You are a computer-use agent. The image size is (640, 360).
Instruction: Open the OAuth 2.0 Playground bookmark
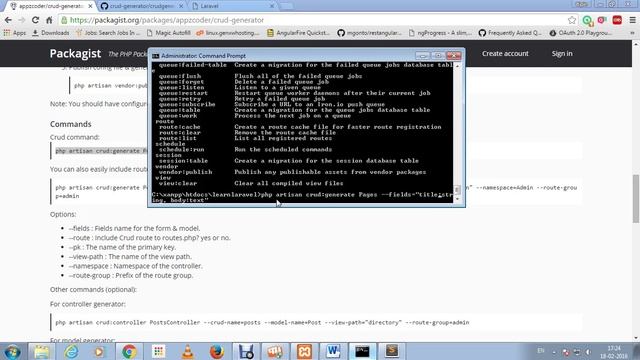pyautogui.click(x=582, y=33)
